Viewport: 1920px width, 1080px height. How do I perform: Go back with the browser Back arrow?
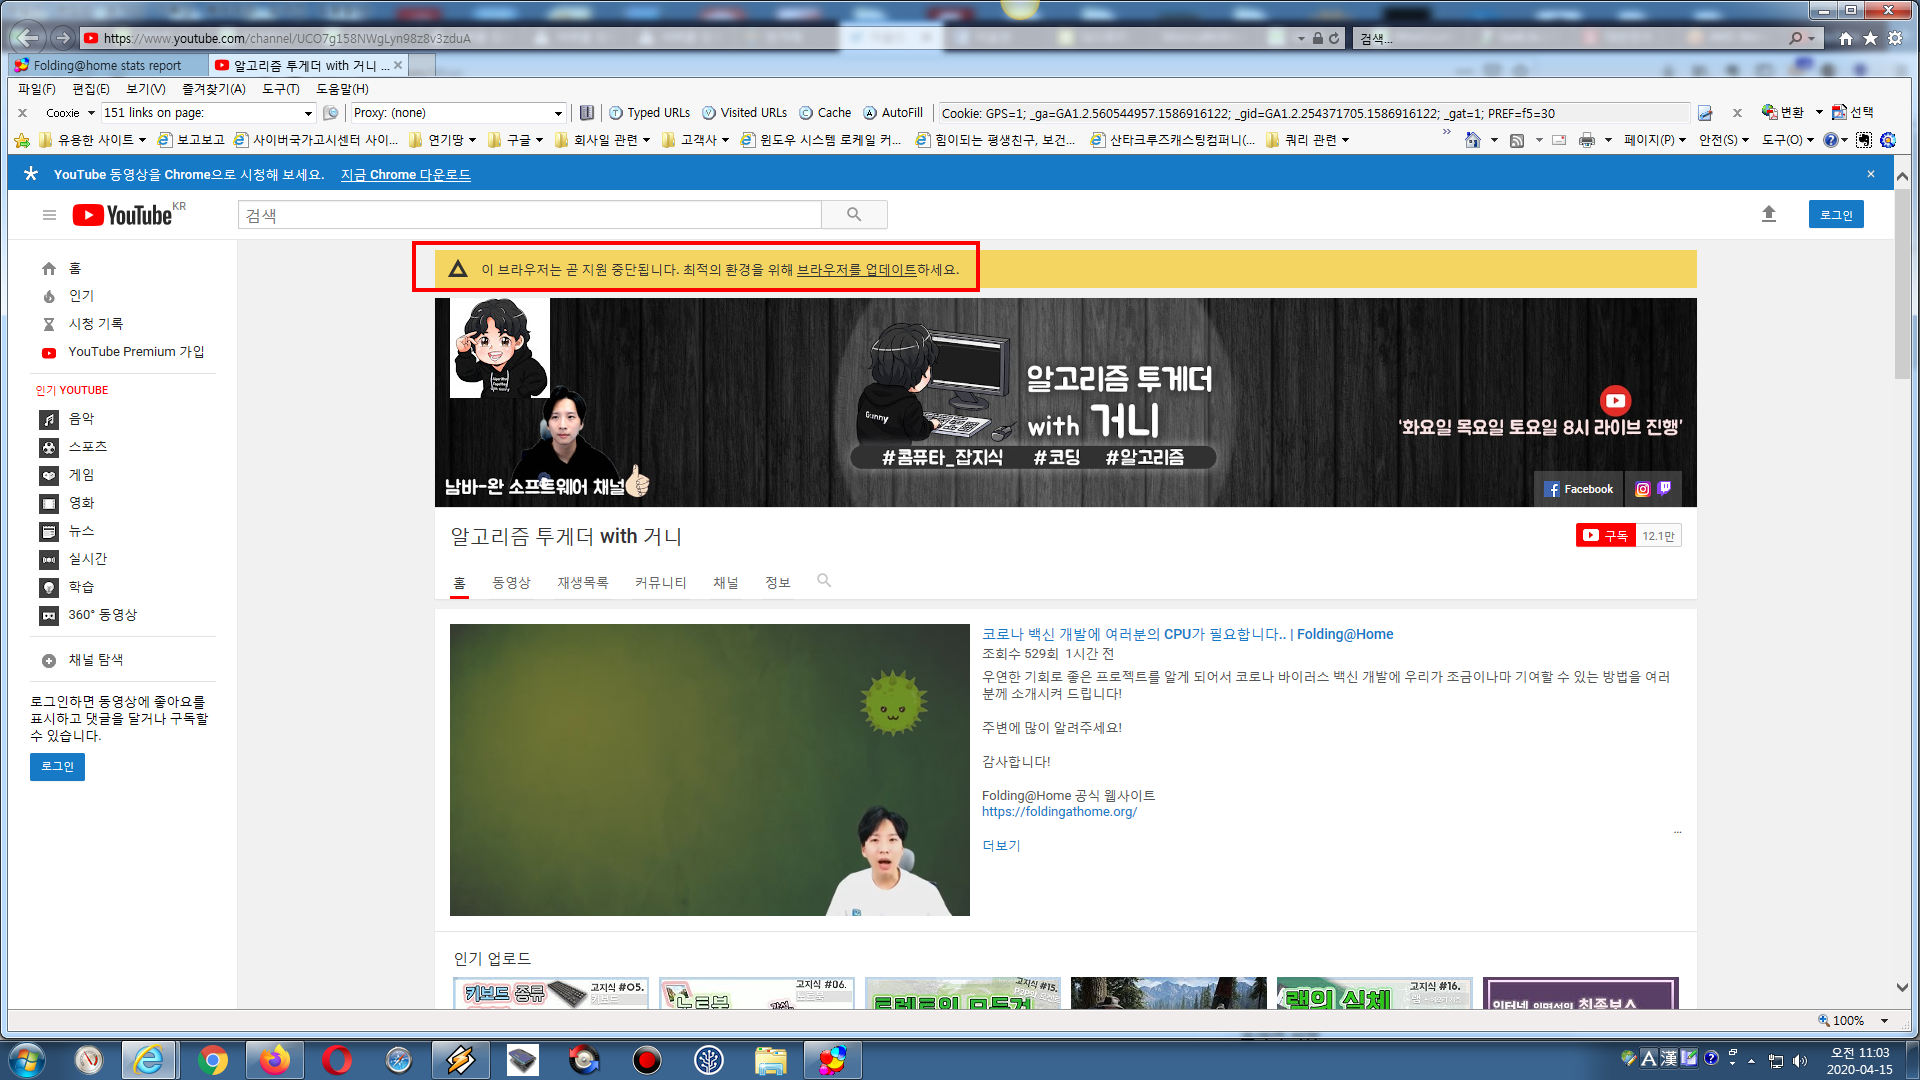(28, 38)
